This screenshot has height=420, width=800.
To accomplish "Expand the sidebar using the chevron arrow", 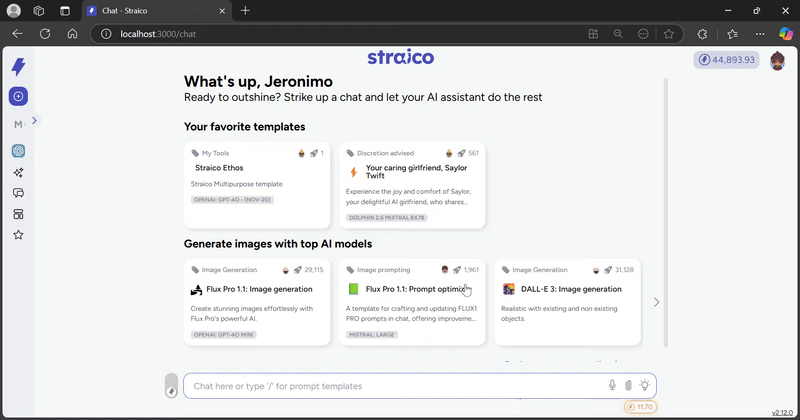I will click(34, 121).
